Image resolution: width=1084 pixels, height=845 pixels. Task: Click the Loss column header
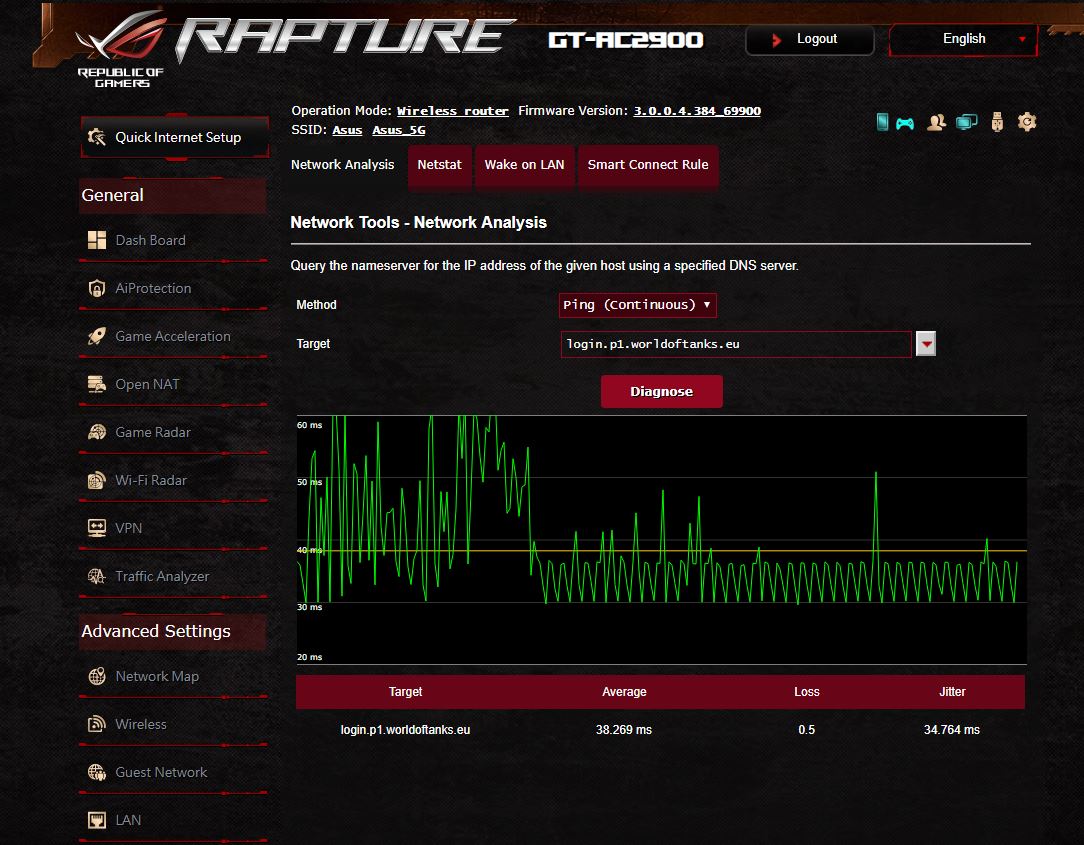pos(807,691)
